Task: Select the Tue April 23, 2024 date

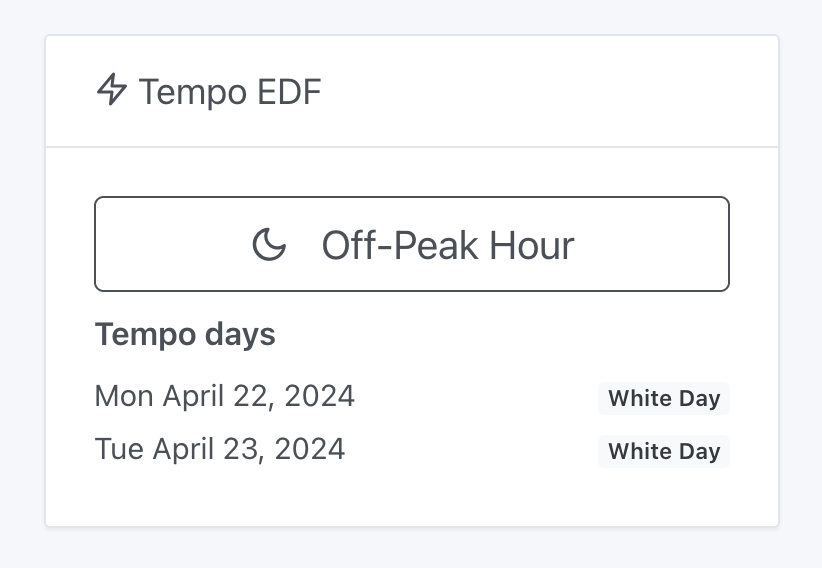Action: point(220,449)
